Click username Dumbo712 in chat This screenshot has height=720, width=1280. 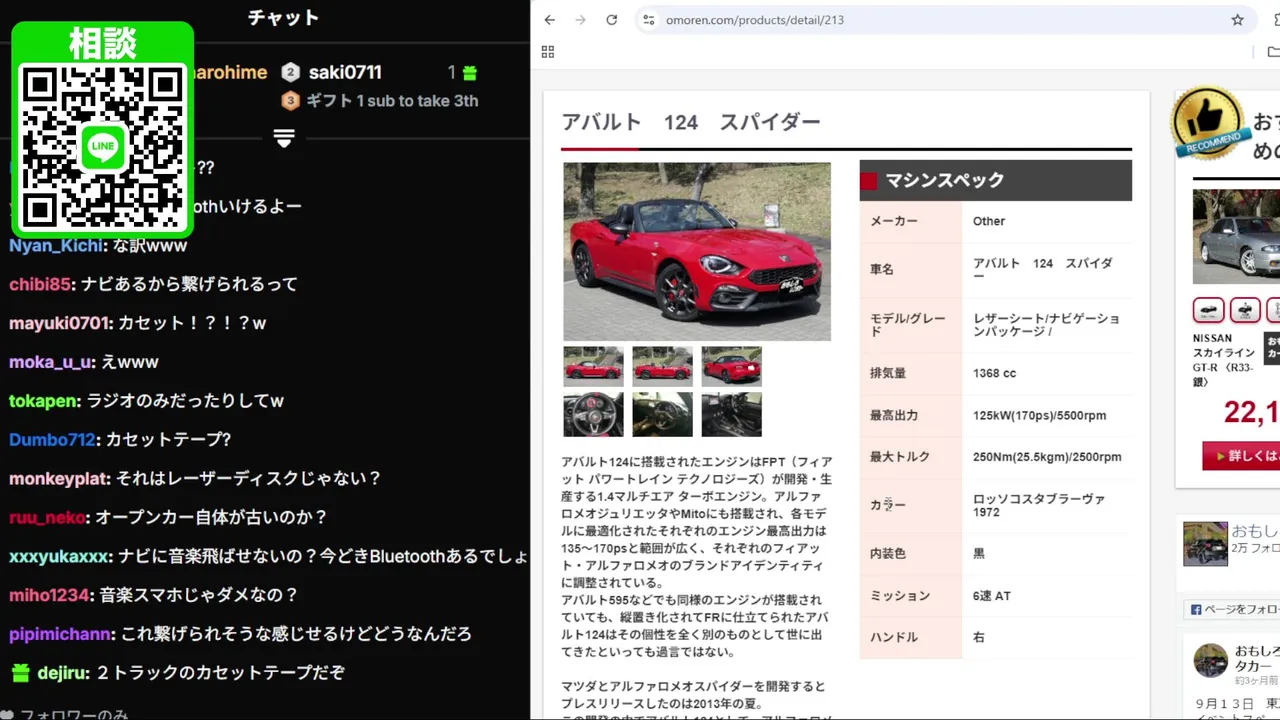[52, 440]
